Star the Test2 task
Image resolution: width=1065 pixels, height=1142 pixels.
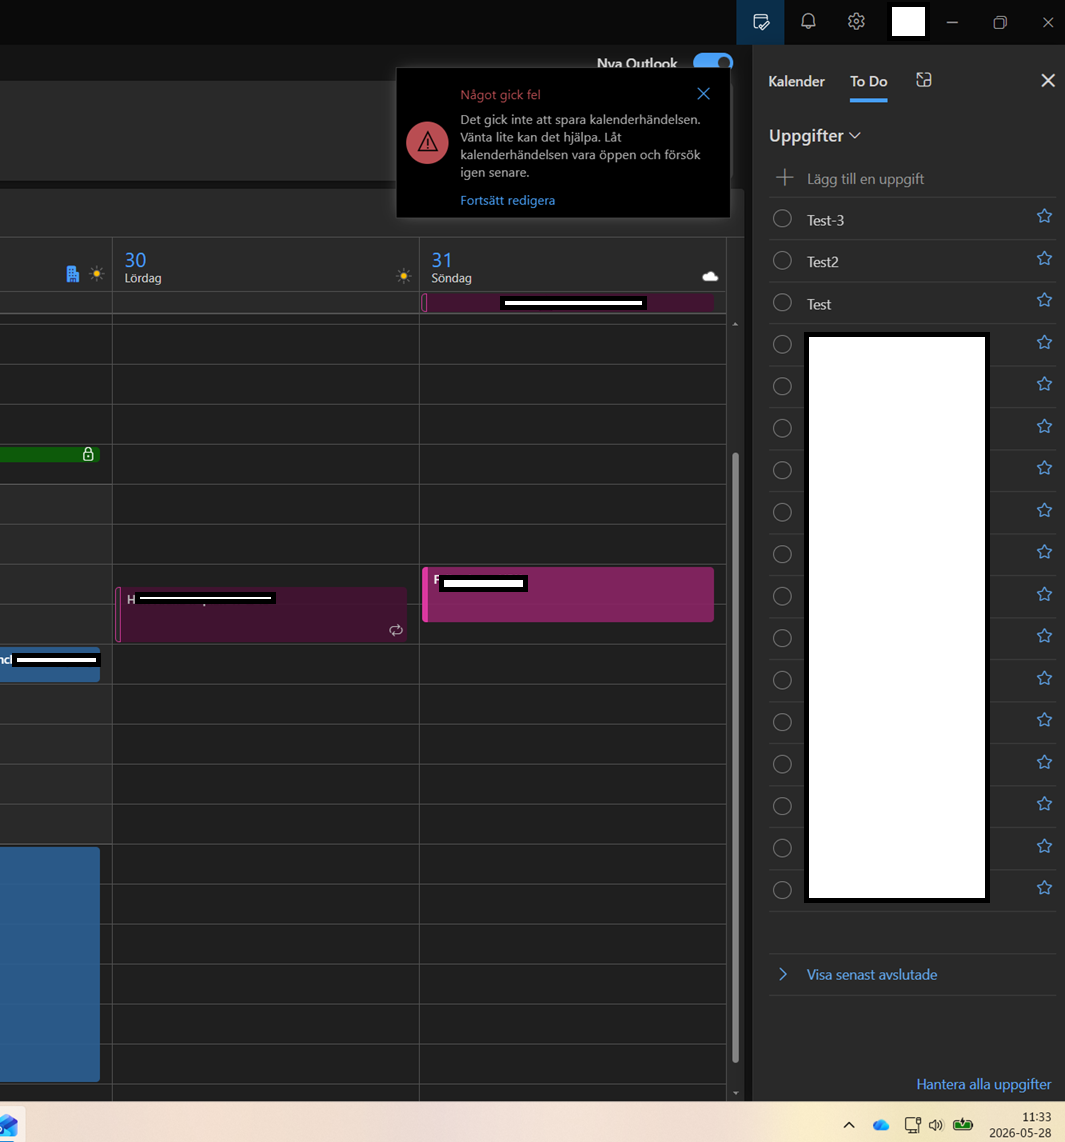pos(1044,259)
